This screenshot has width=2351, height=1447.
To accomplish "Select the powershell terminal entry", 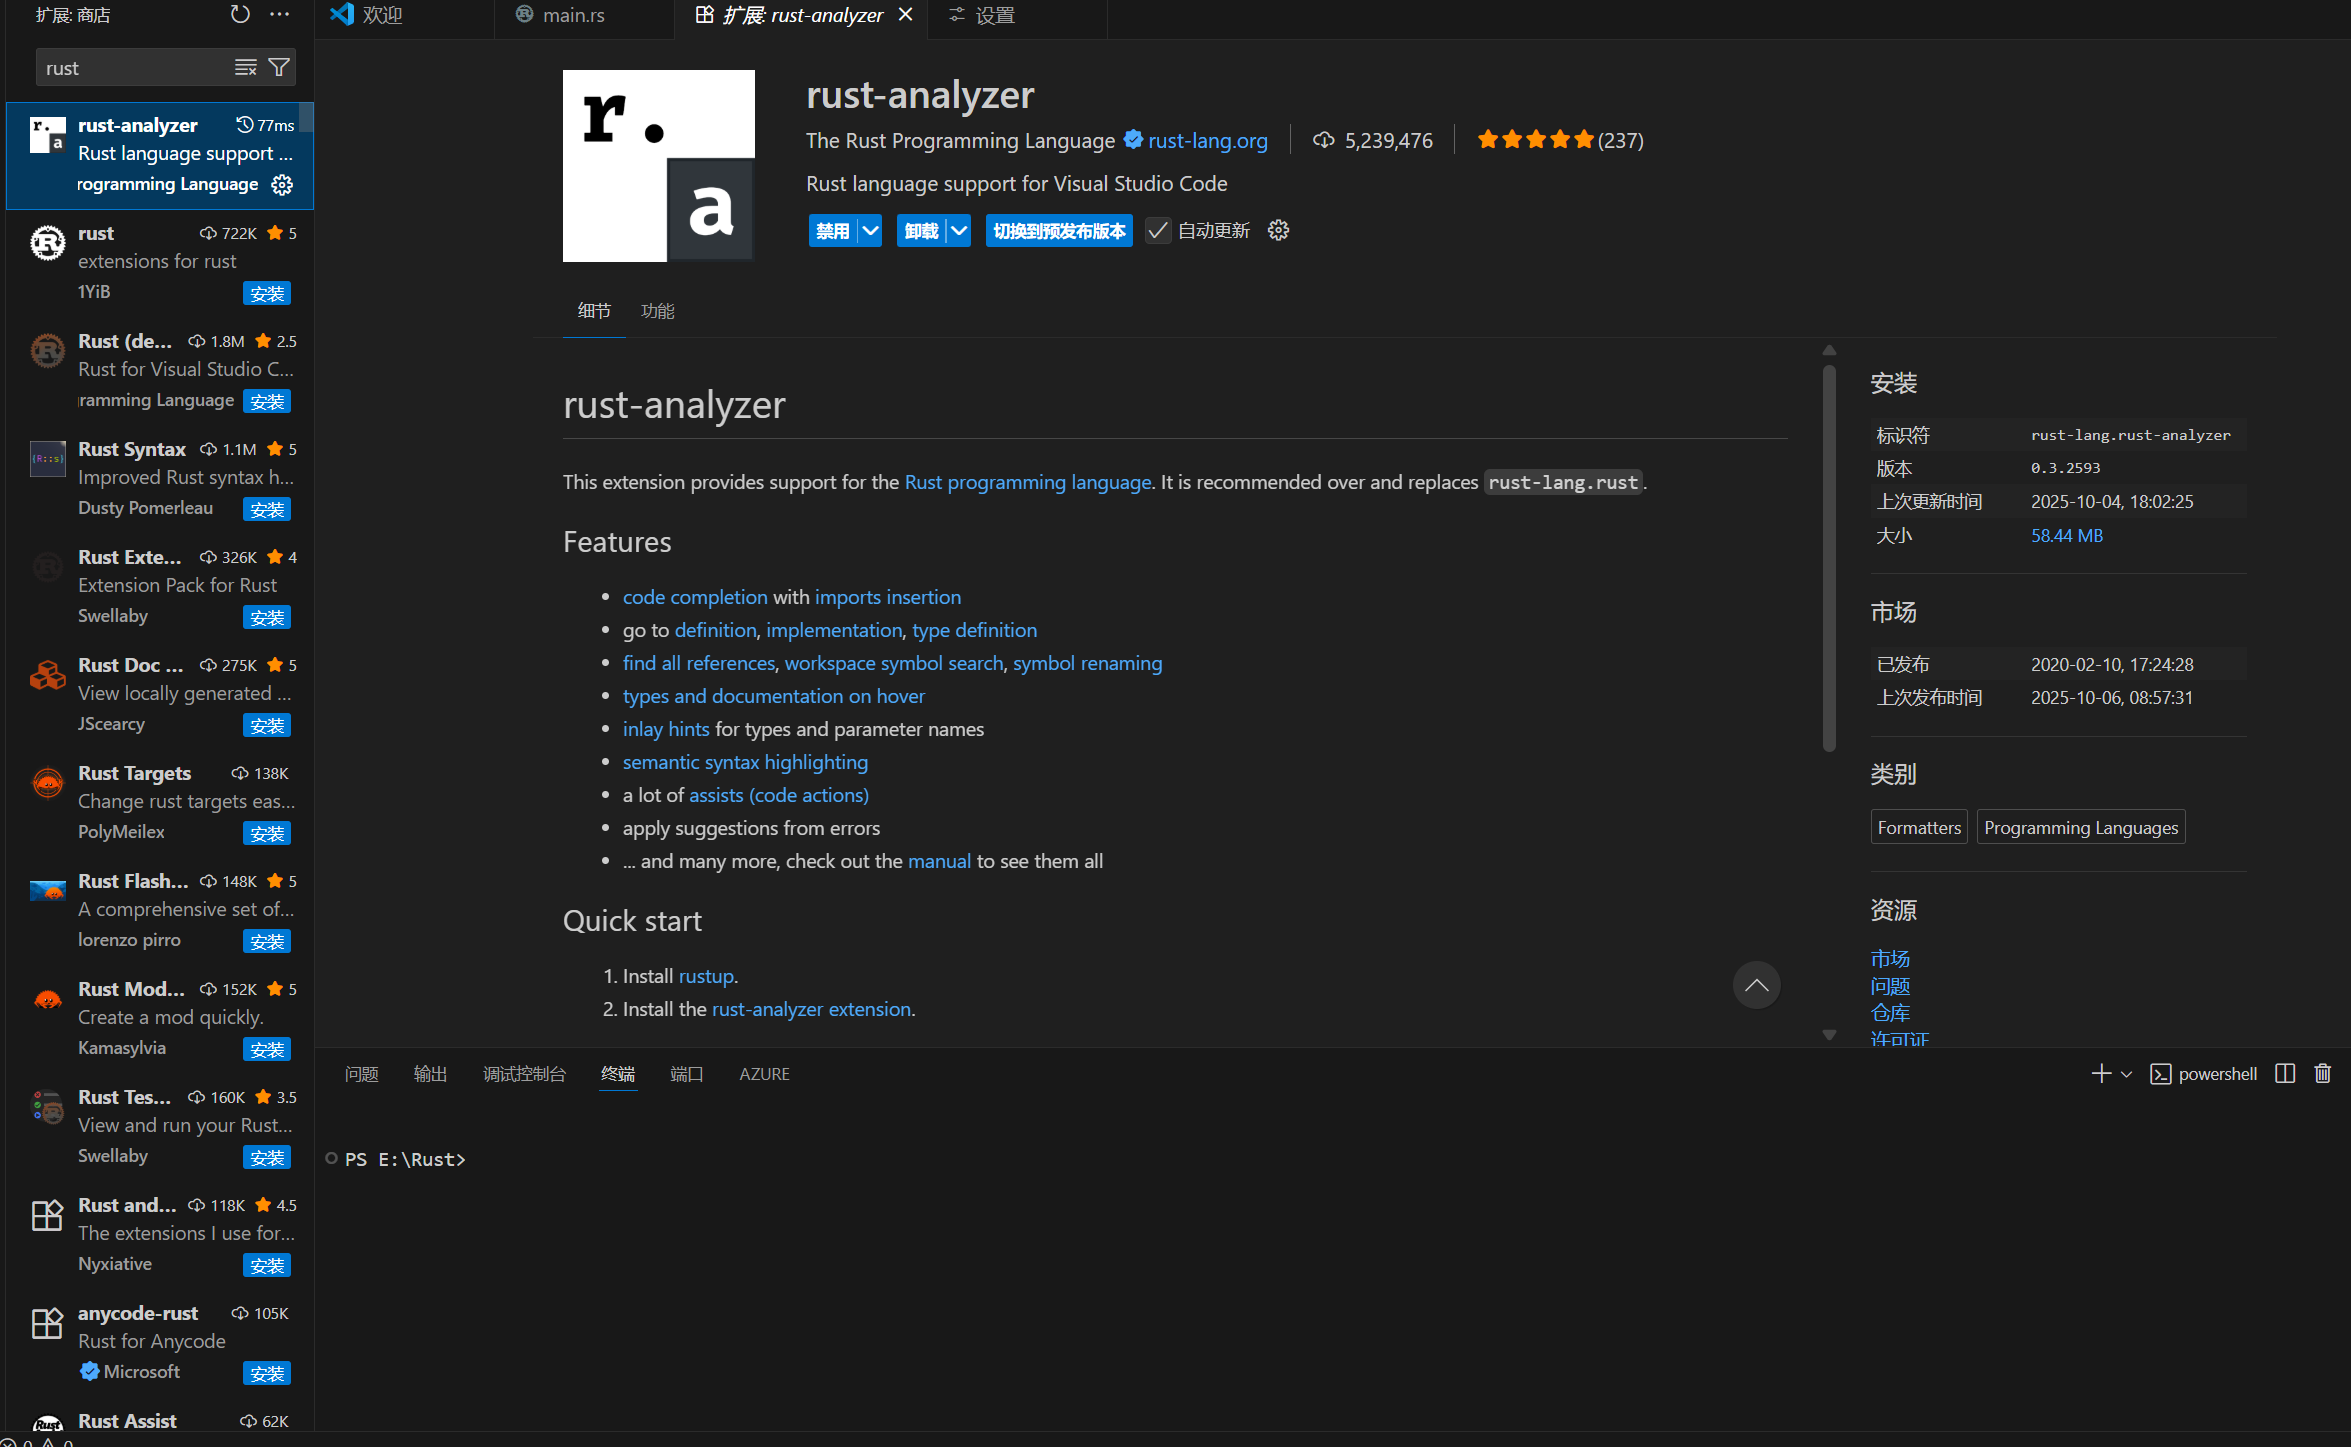I will pyautogui.click(x=2214, y=1073).
